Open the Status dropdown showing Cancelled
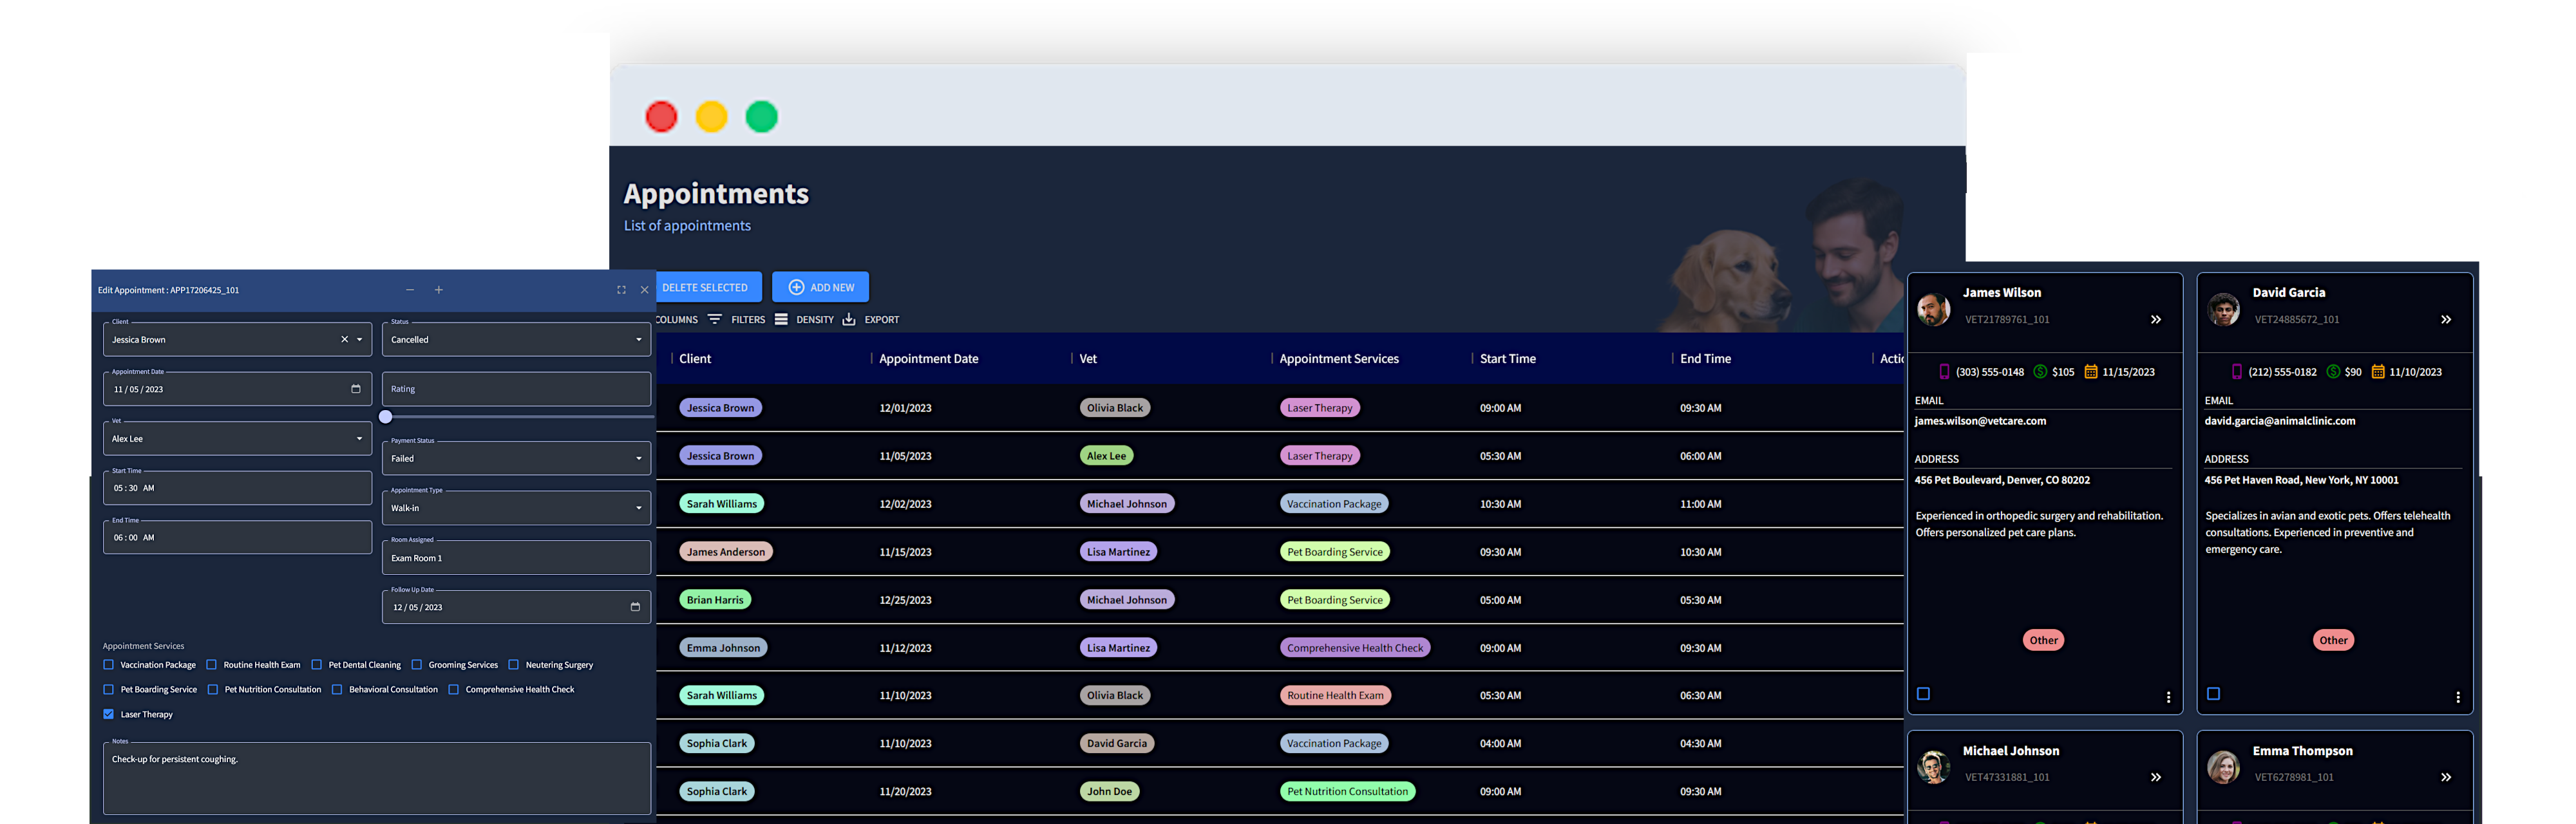This screenshot has width=2576, height=824. pos(516,339)
